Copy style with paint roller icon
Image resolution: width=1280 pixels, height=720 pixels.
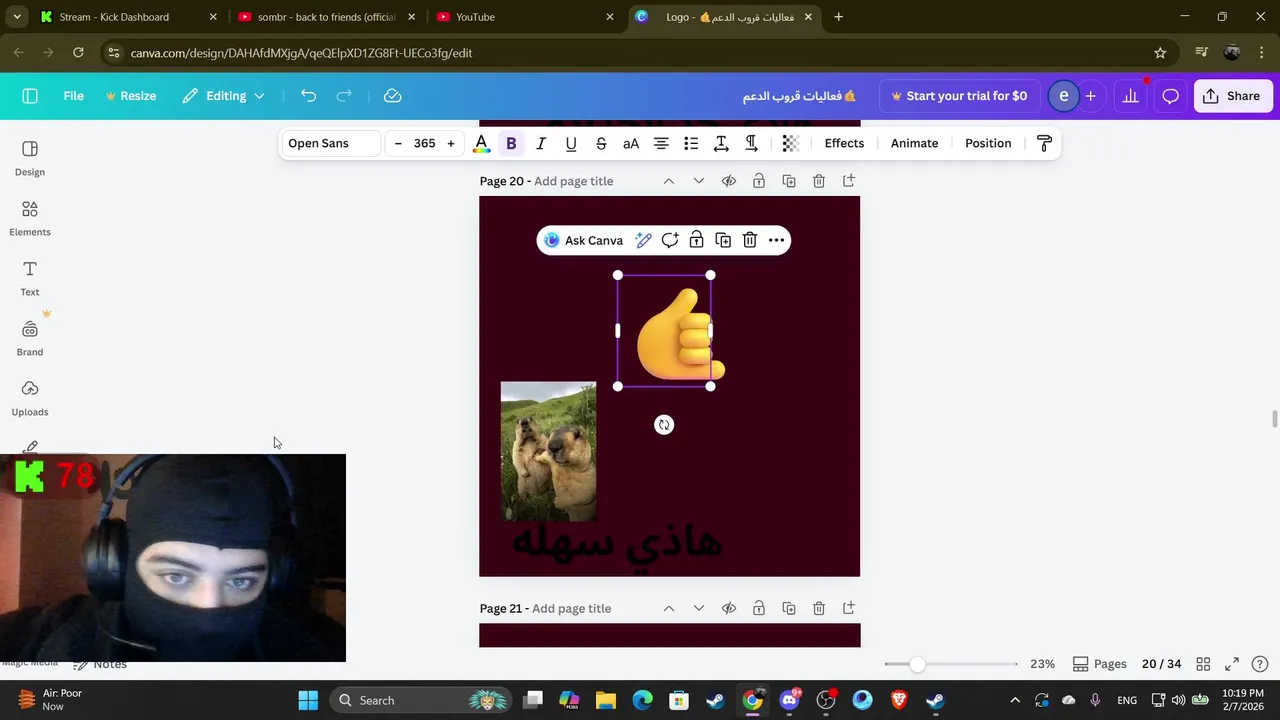point(1045,143)
